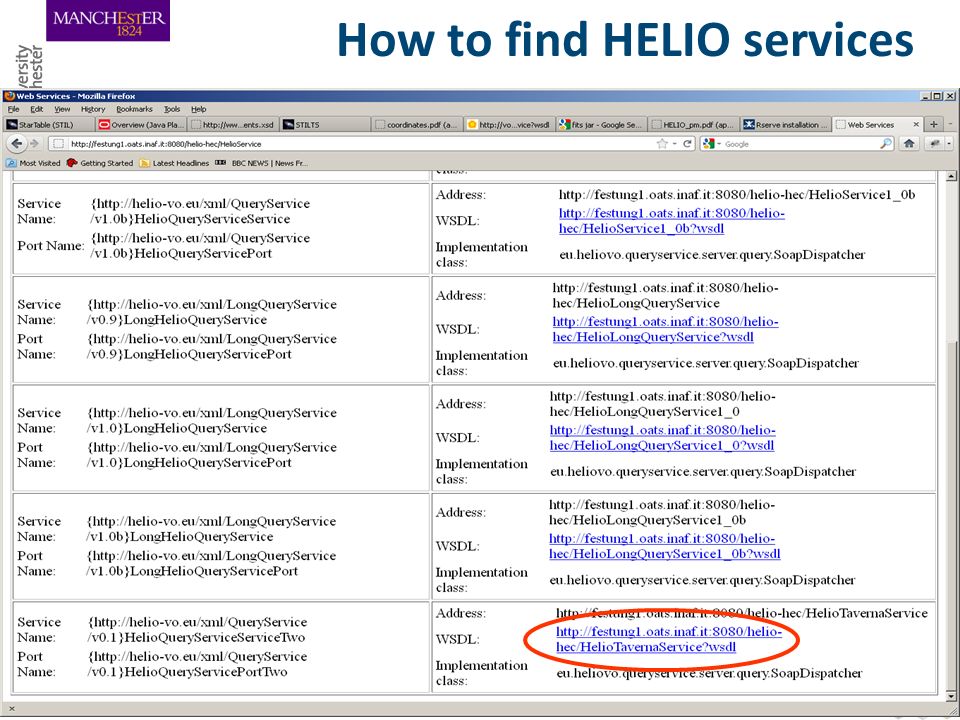Go forward with the forward arrow button
This screenshot has height=720, width=960.
(34, 144)
